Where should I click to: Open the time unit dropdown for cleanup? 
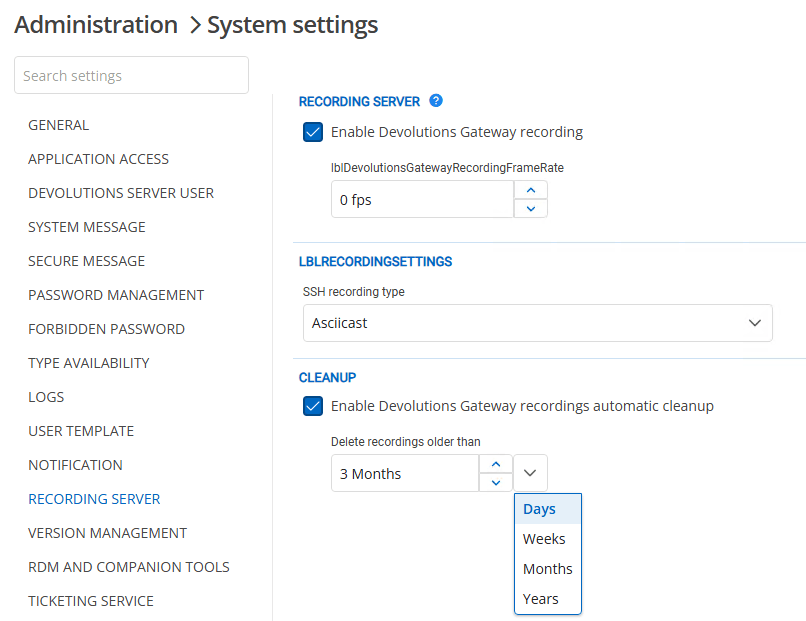(x=529, y=472)
